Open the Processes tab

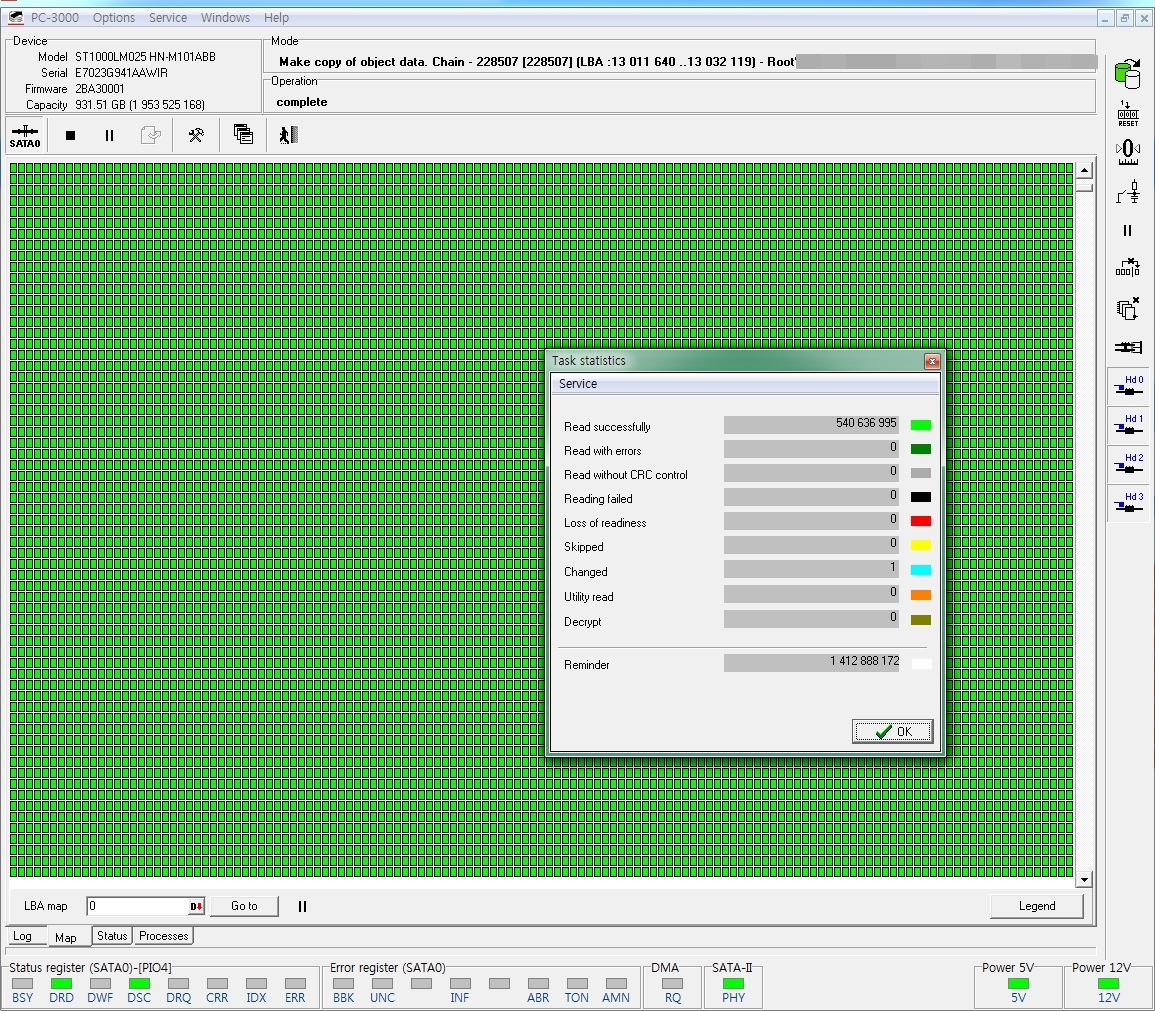163,936
